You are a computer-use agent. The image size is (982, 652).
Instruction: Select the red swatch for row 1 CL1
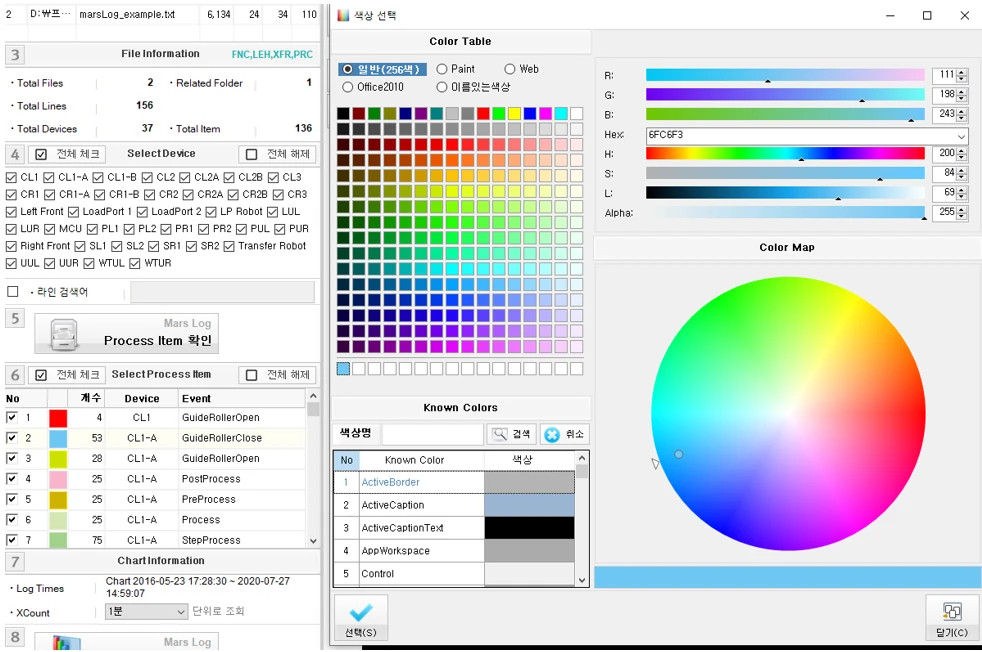tap(58, 418)
